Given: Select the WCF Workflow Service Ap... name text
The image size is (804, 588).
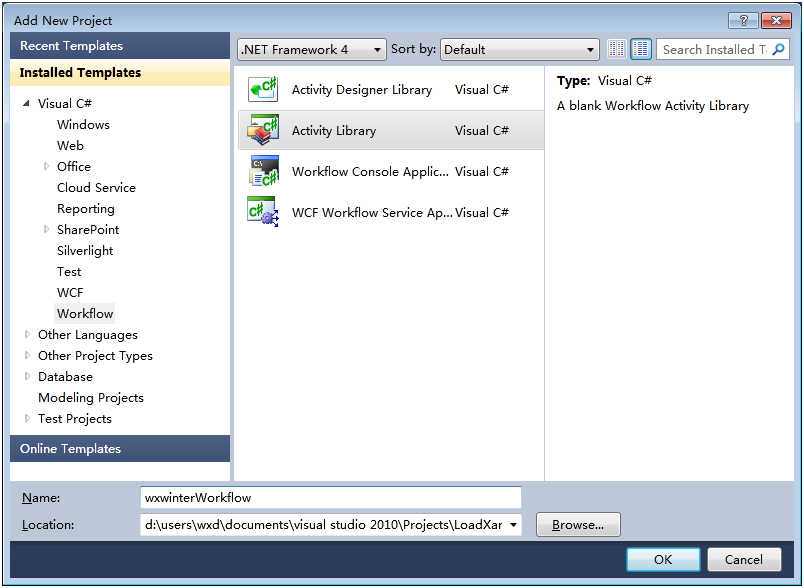Looking at the screenshot, I should 372,213.
